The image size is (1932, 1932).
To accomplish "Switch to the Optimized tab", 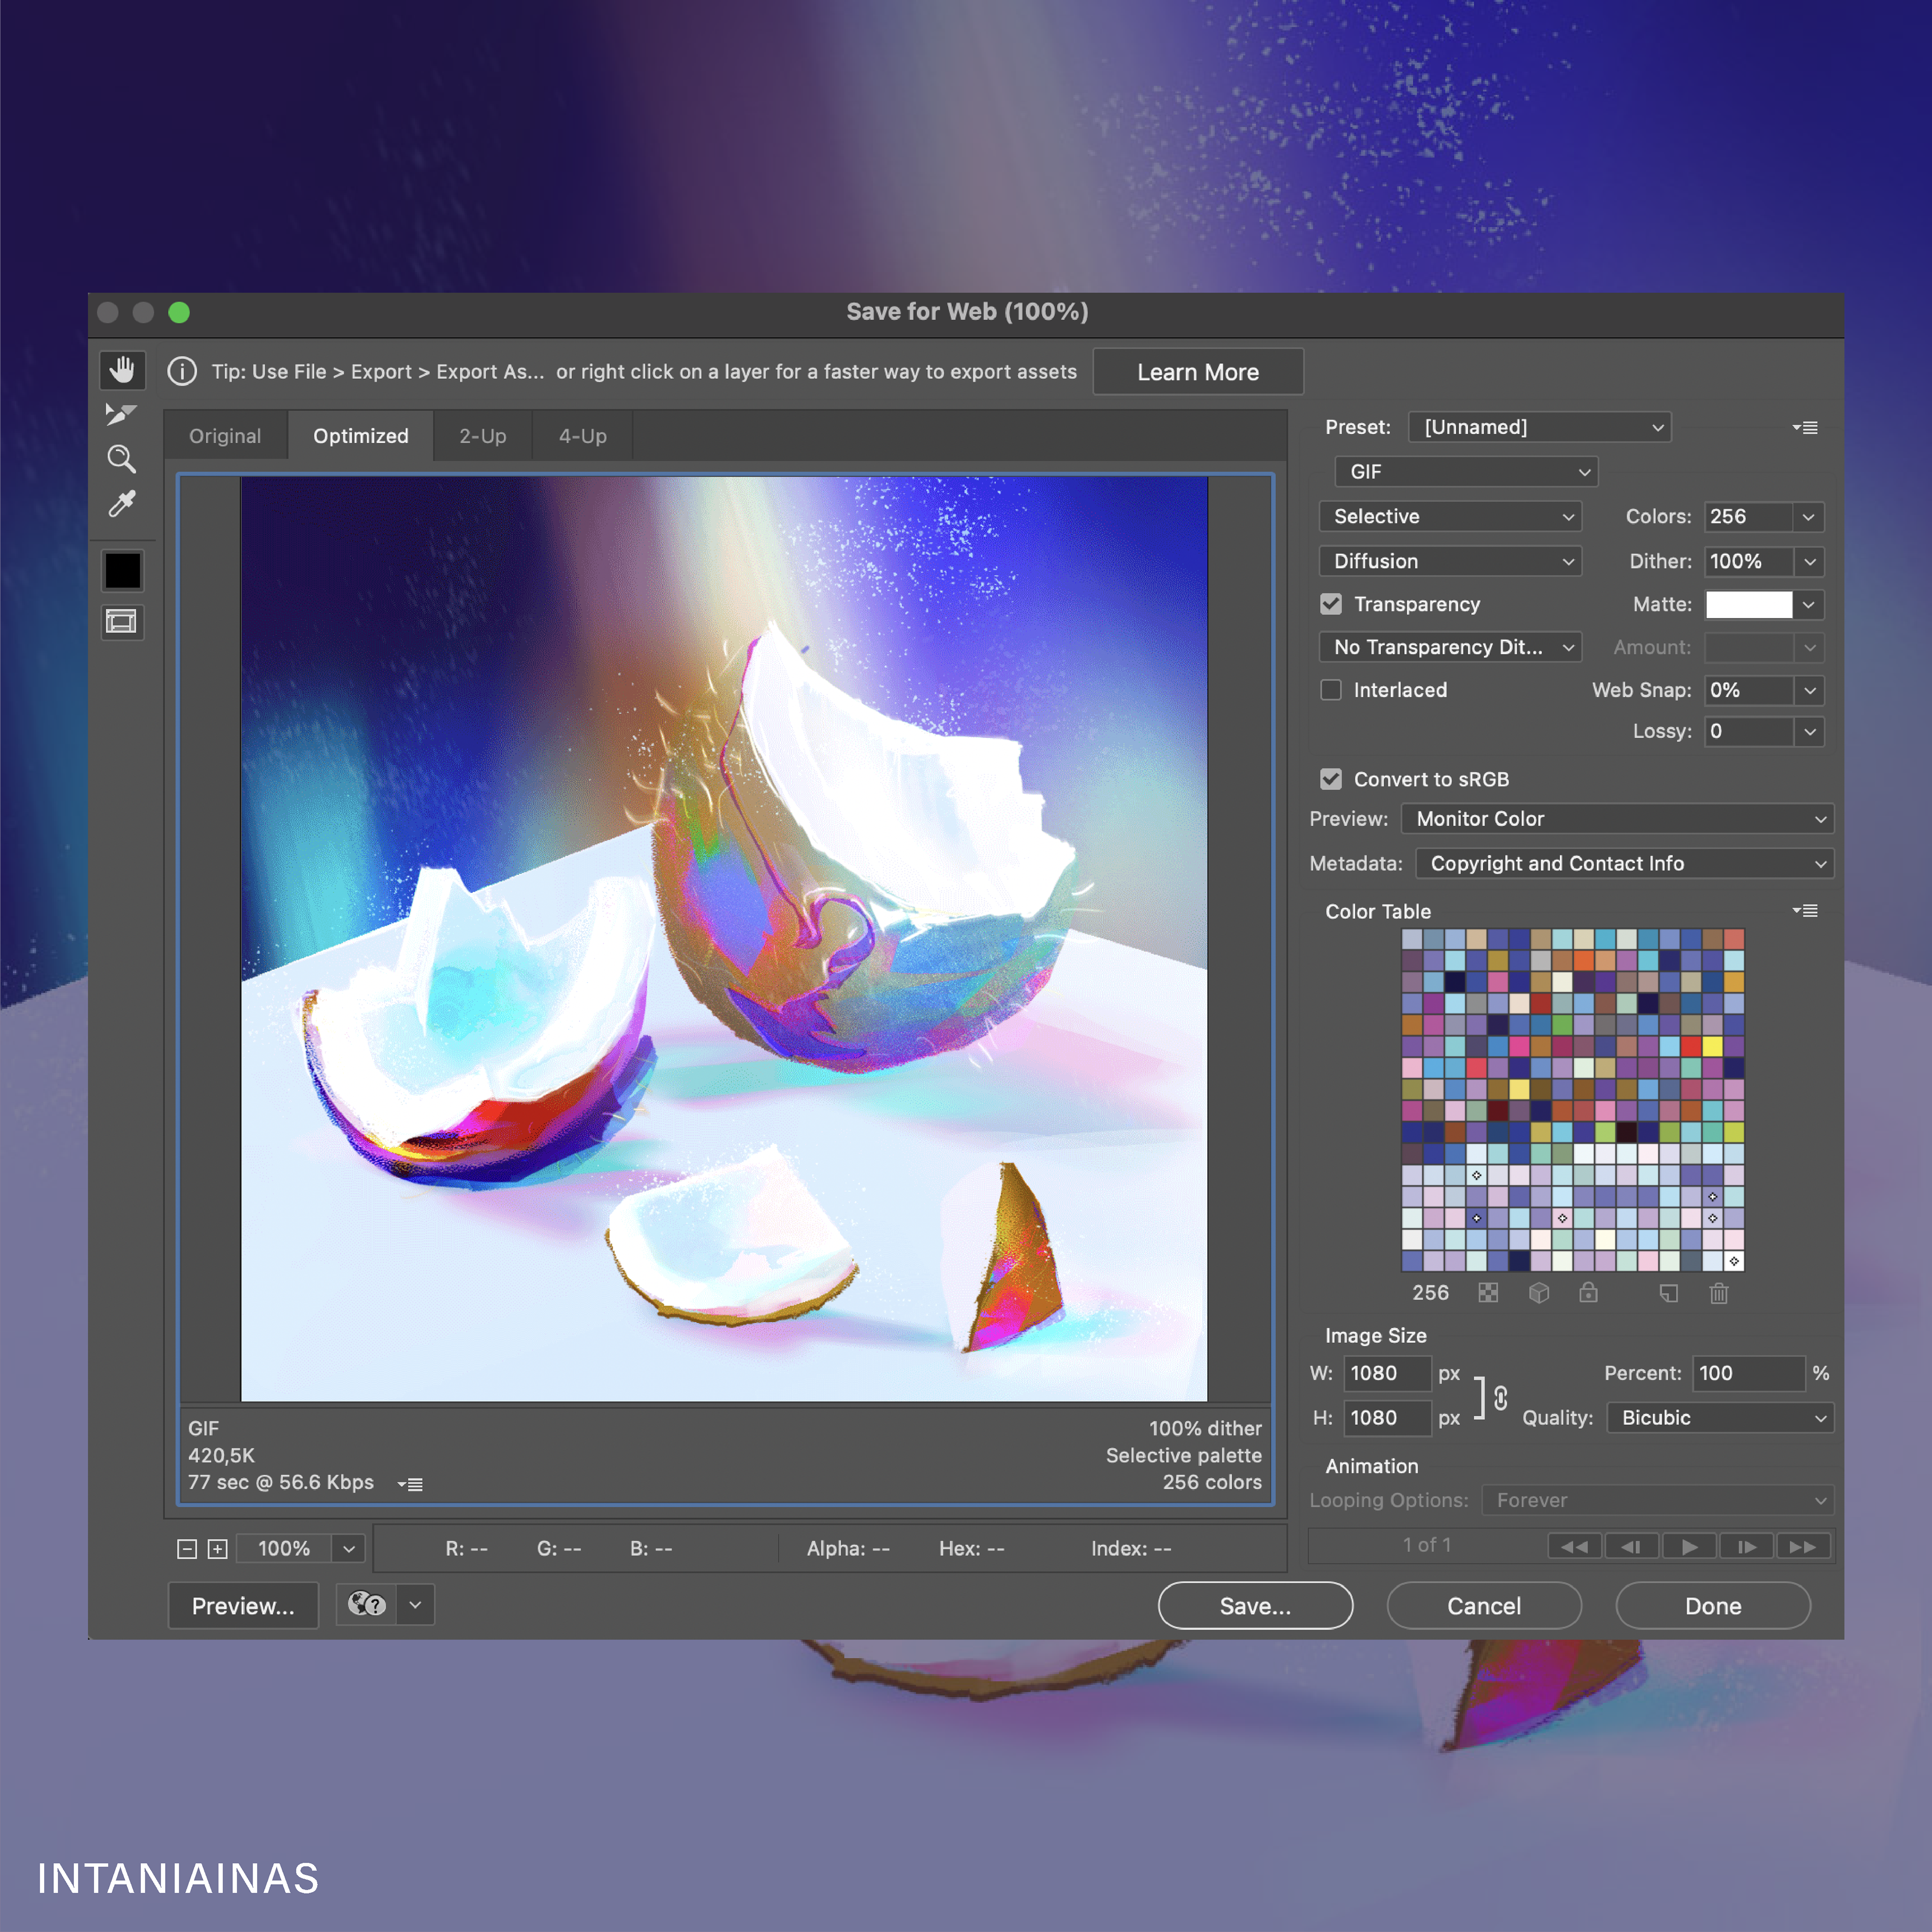I will pos(361,436).
